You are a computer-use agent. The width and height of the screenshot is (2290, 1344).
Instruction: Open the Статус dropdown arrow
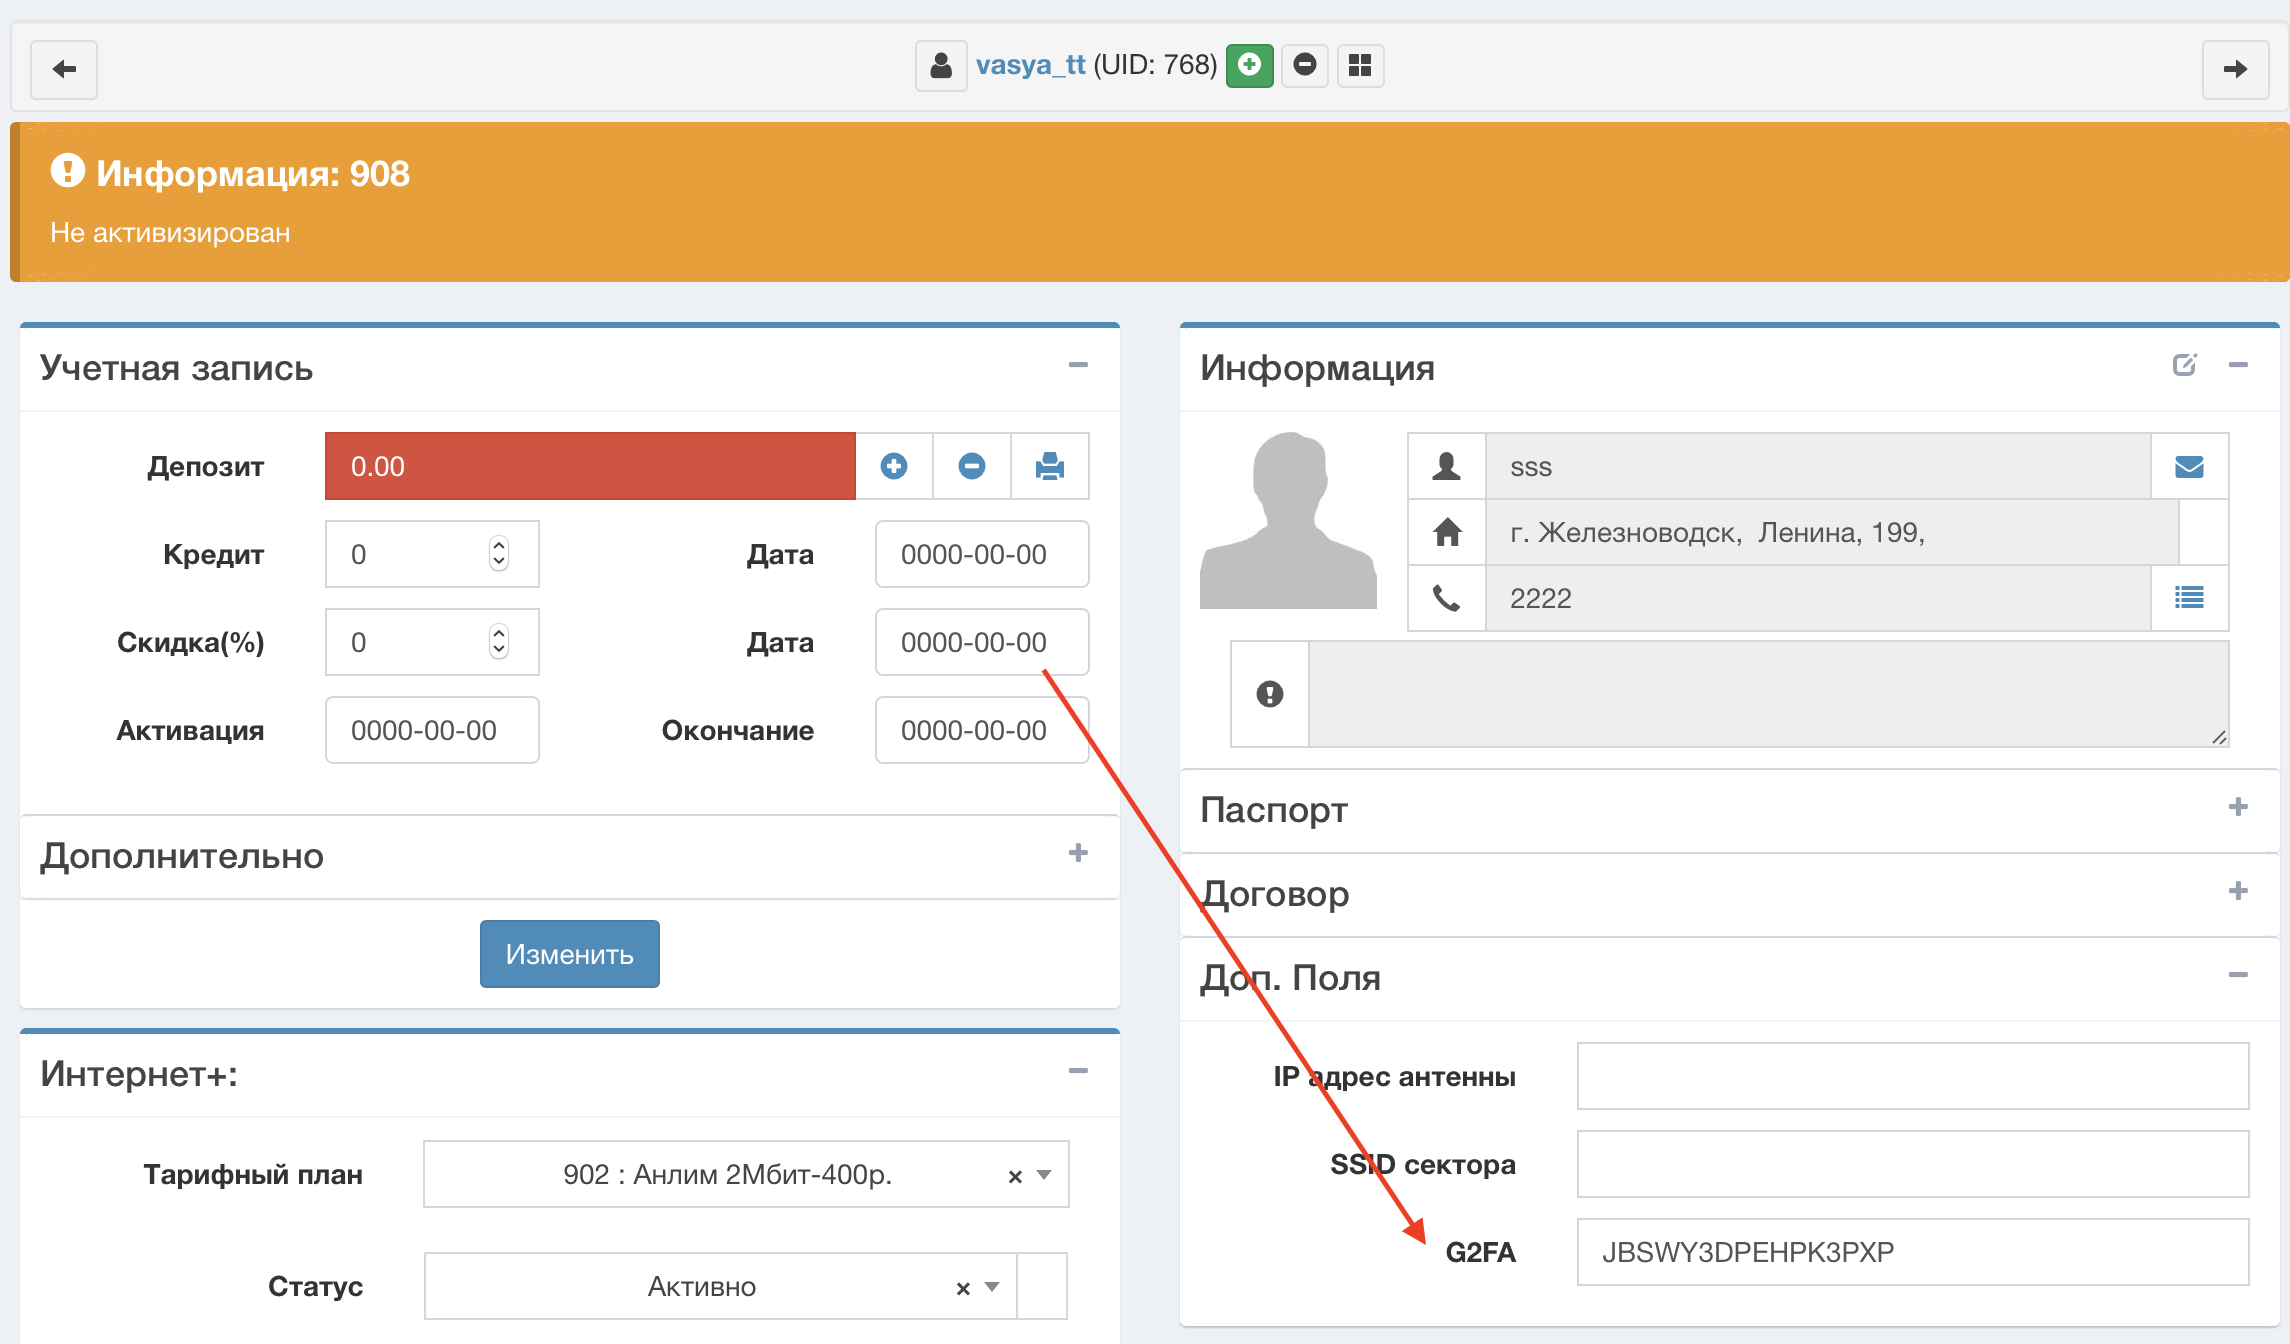coord(992,1287)
